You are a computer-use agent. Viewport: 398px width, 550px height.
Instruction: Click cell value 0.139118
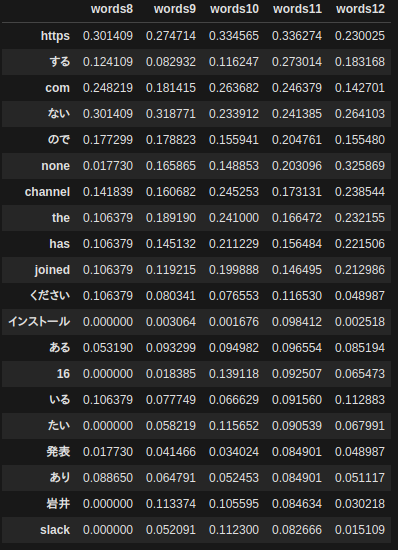[x=234, y=374]
